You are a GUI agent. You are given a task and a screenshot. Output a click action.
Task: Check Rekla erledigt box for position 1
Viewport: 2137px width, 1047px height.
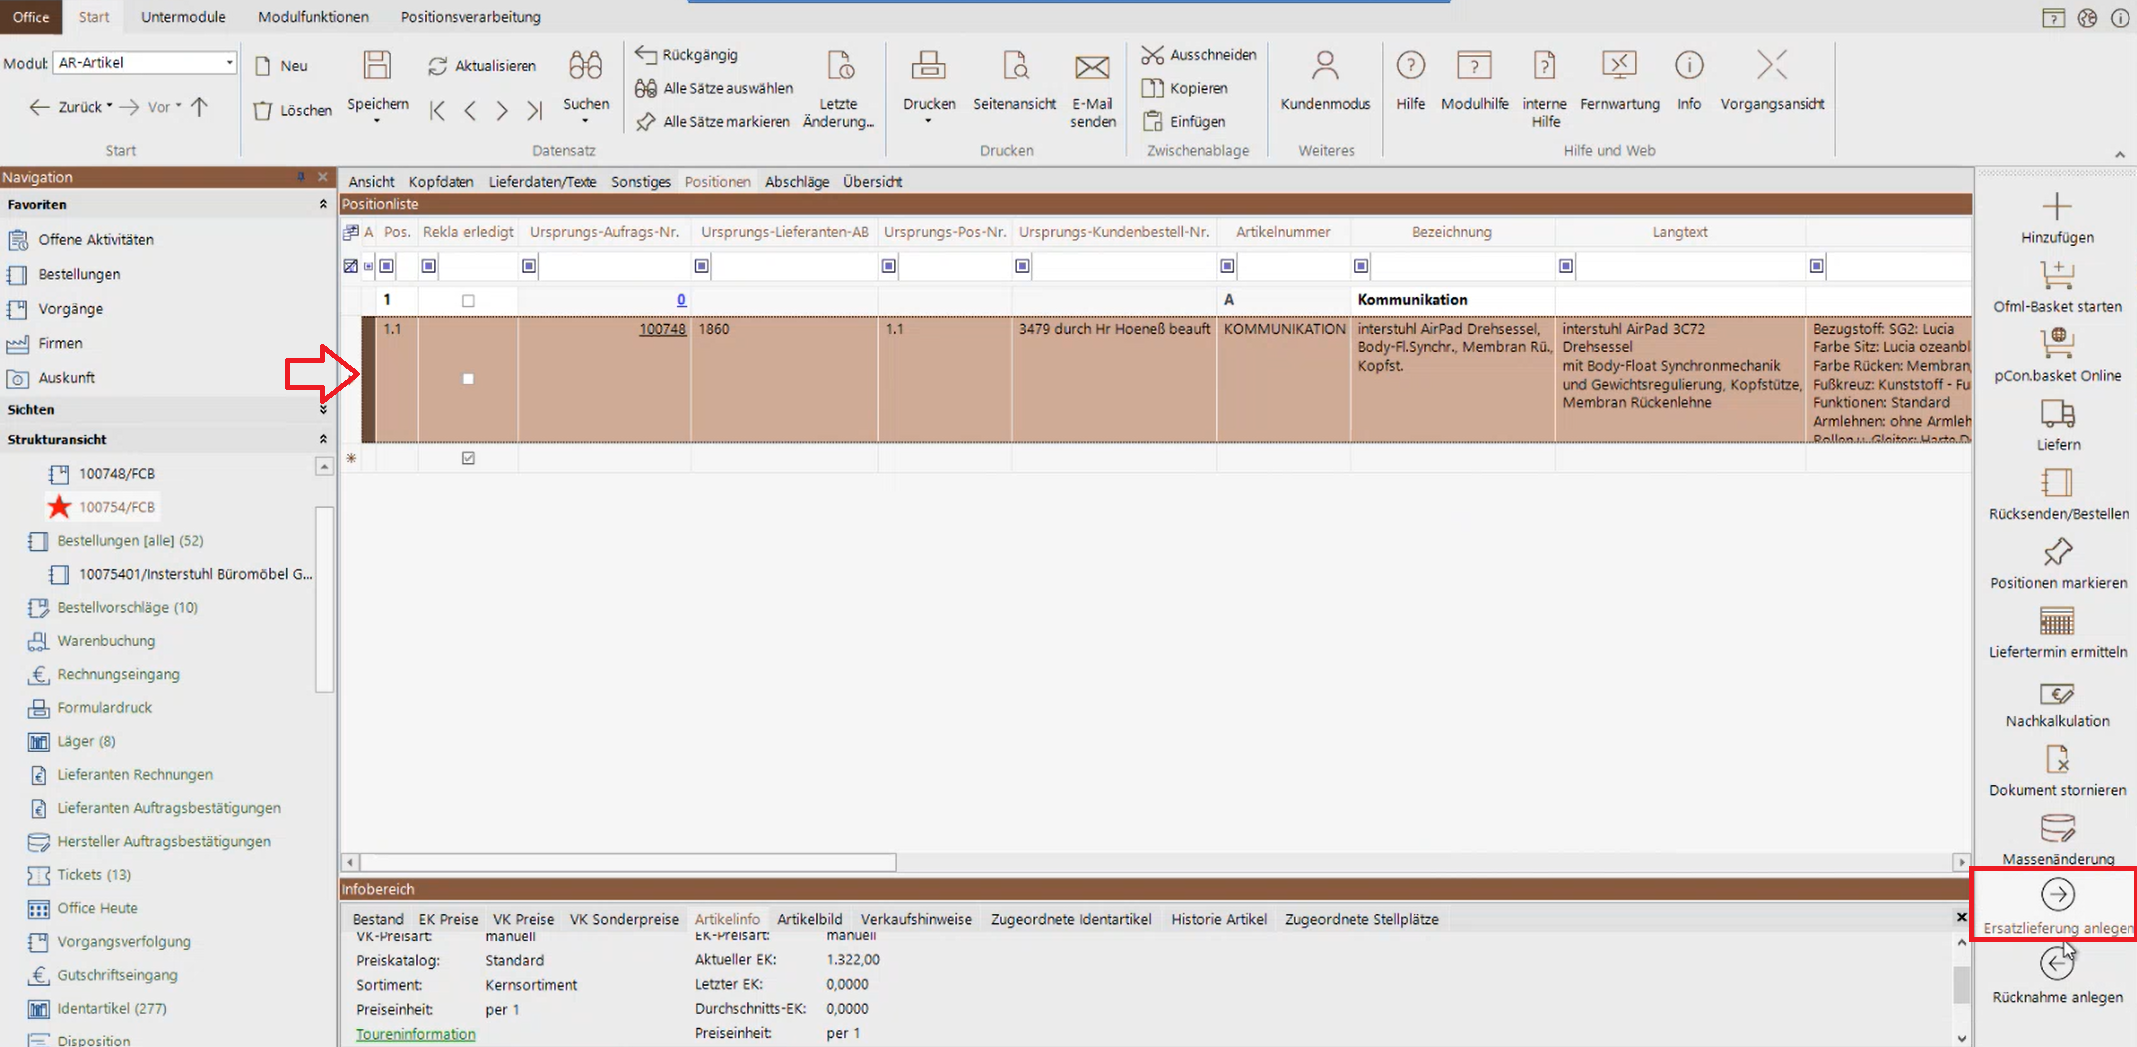[x=468, y=301]
